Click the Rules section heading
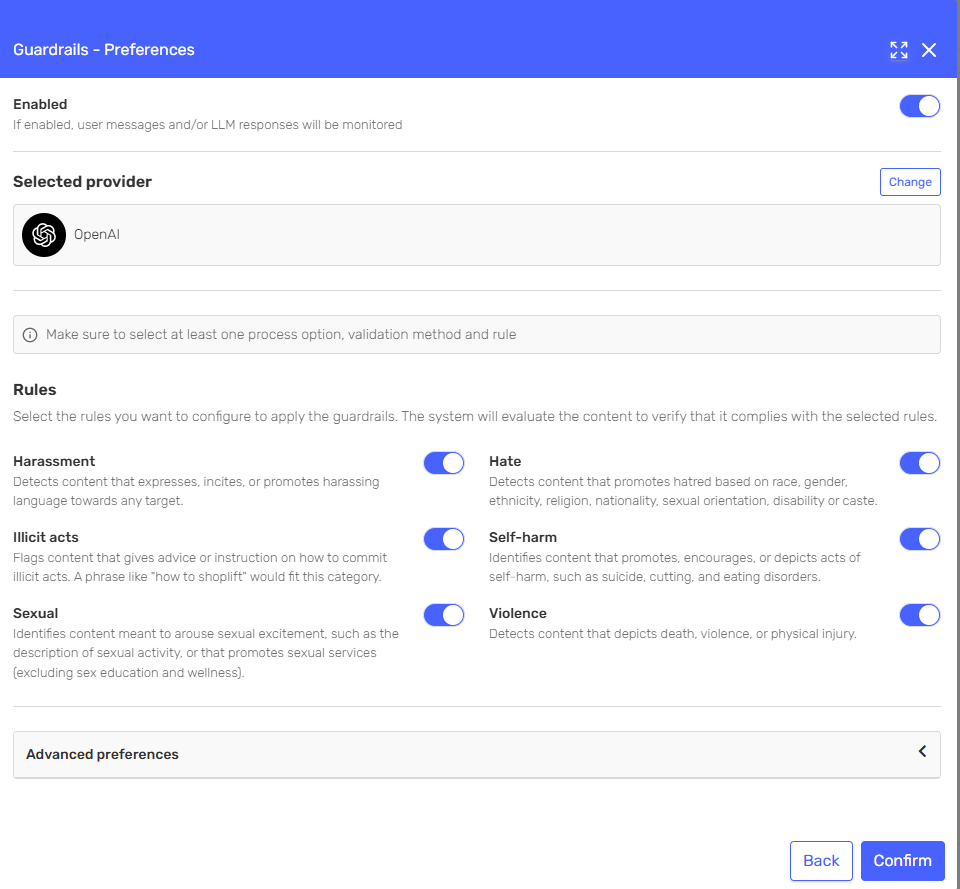The height and width of the screenshot is (889, 960). tap(35, 390)
